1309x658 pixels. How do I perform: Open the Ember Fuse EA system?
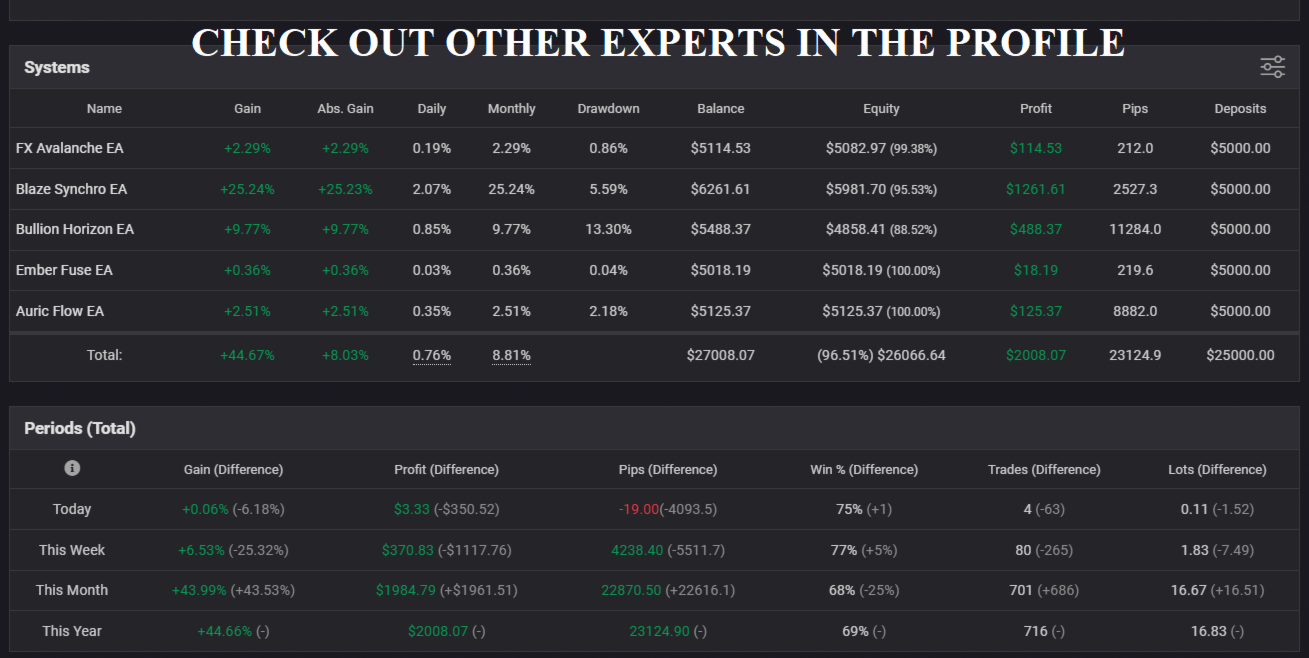point(64,270)
